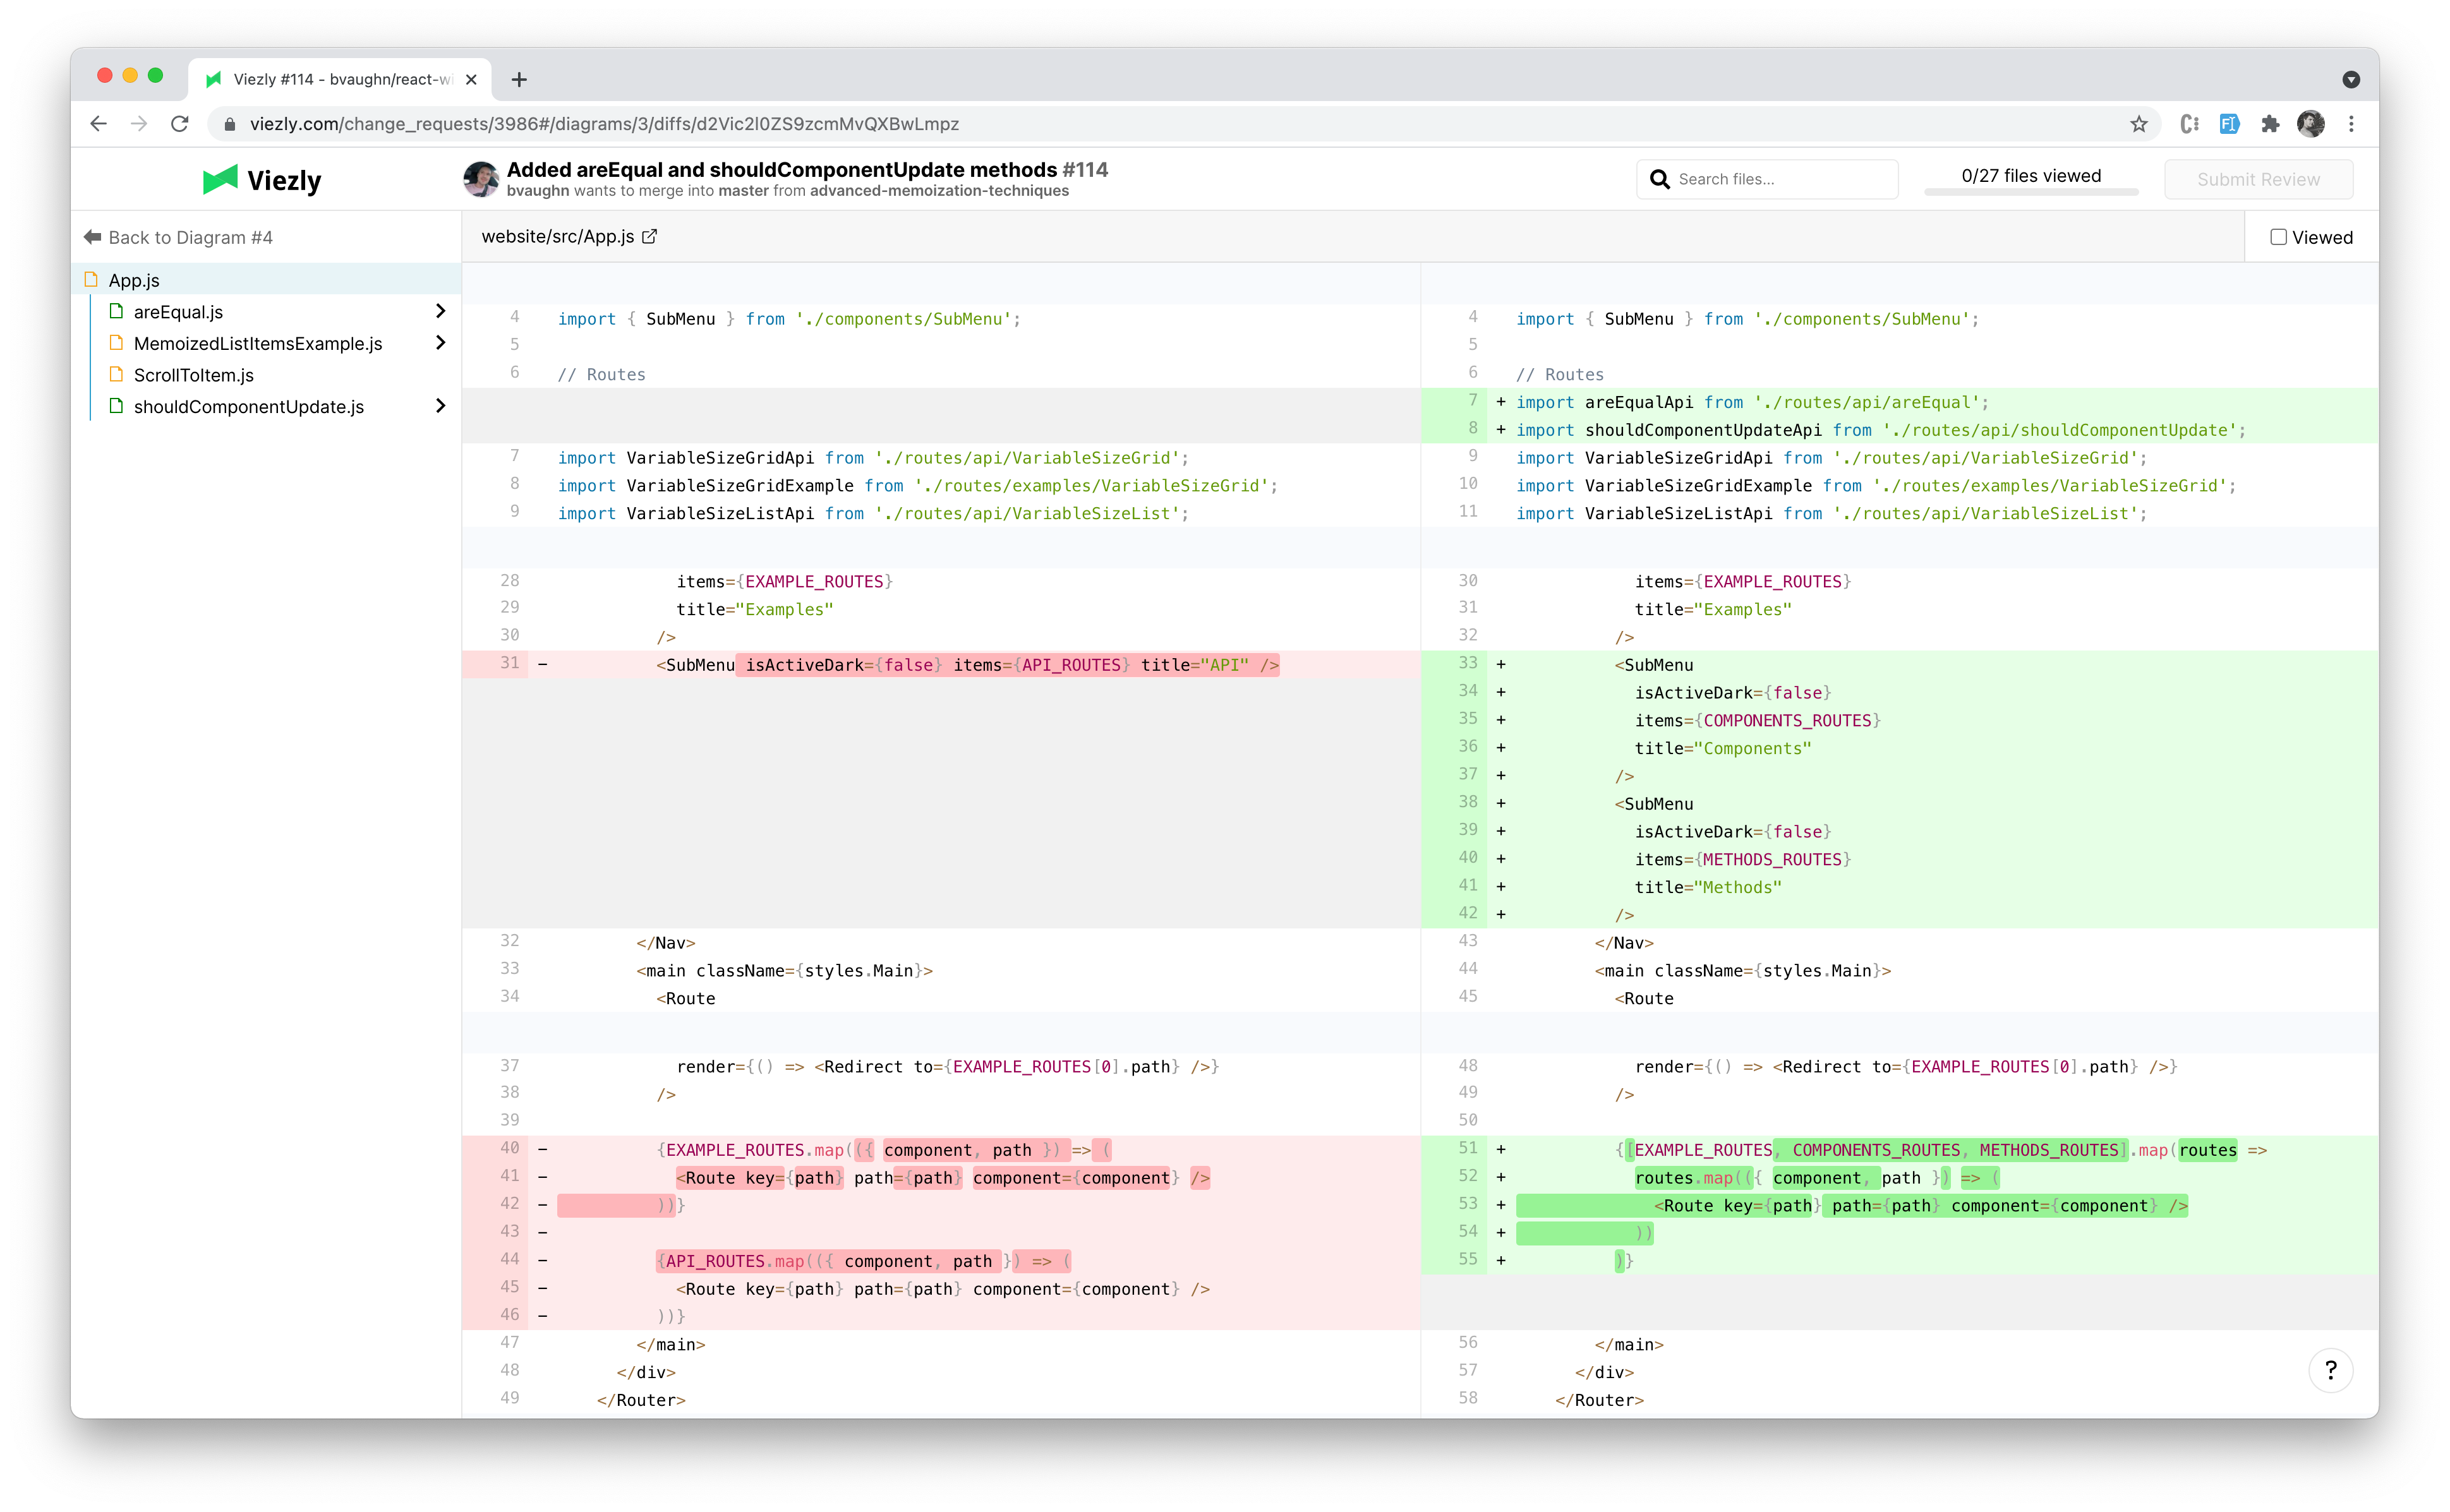The image size is (2450, 1512).
Task: Click the App.js file icon in sidebar
Action: (x=92, y=280)
